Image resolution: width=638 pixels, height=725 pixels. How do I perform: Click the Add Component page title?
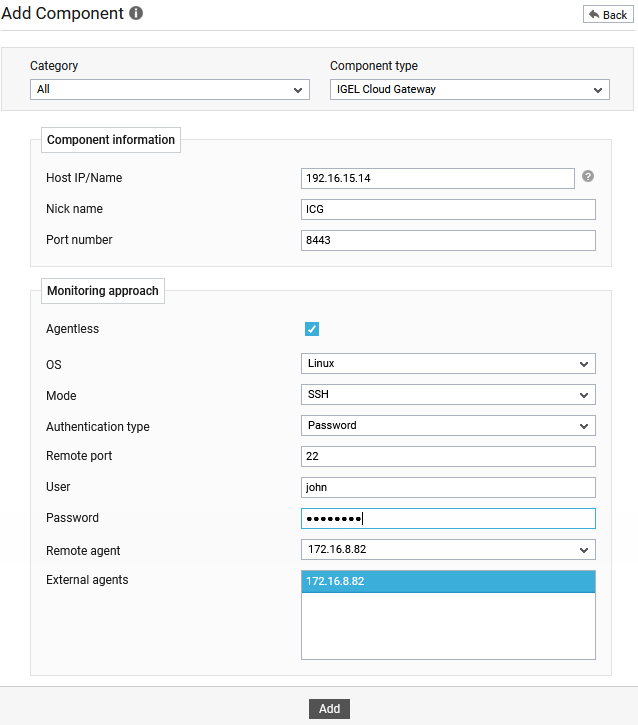point(62,13)
